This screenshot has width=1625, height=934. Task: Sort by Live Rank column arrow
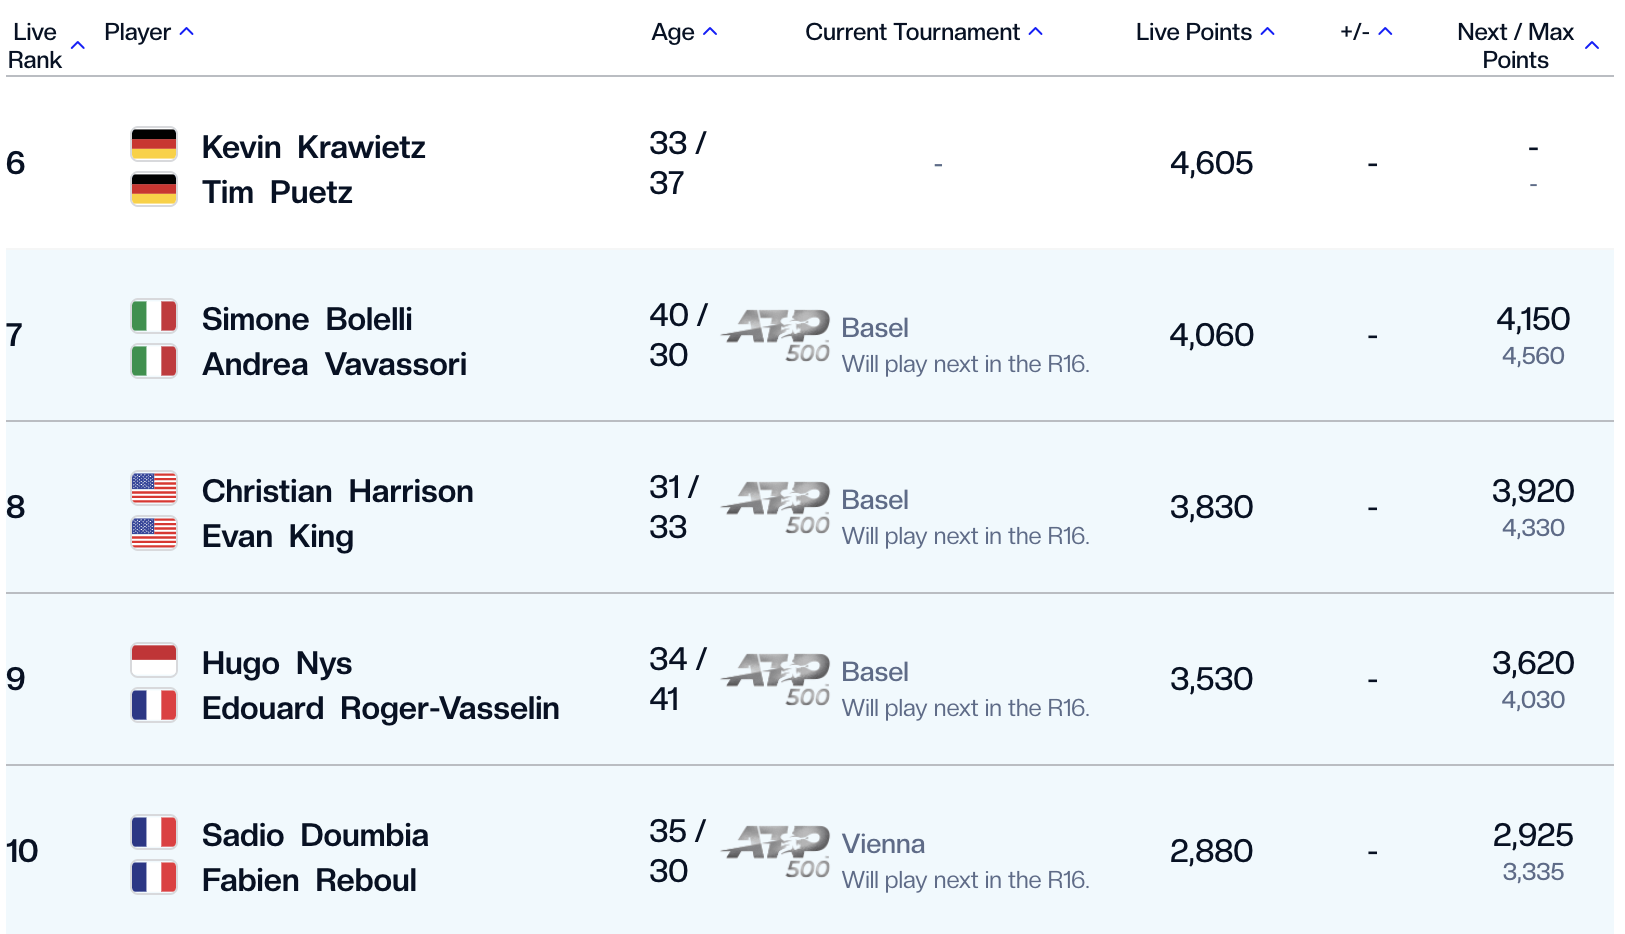point(78,45)
